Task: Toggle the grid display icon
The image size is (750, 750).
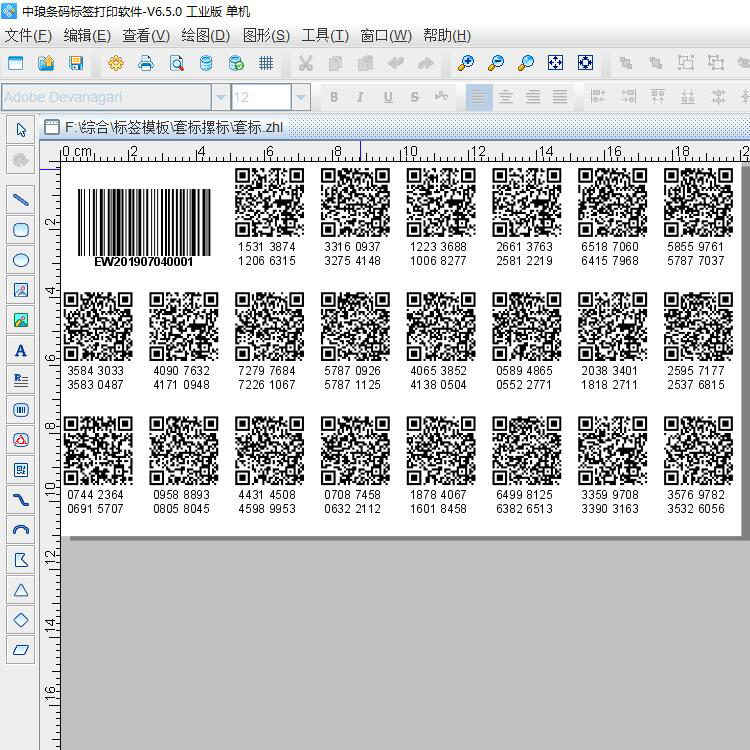Action: (x=266, y=63)
